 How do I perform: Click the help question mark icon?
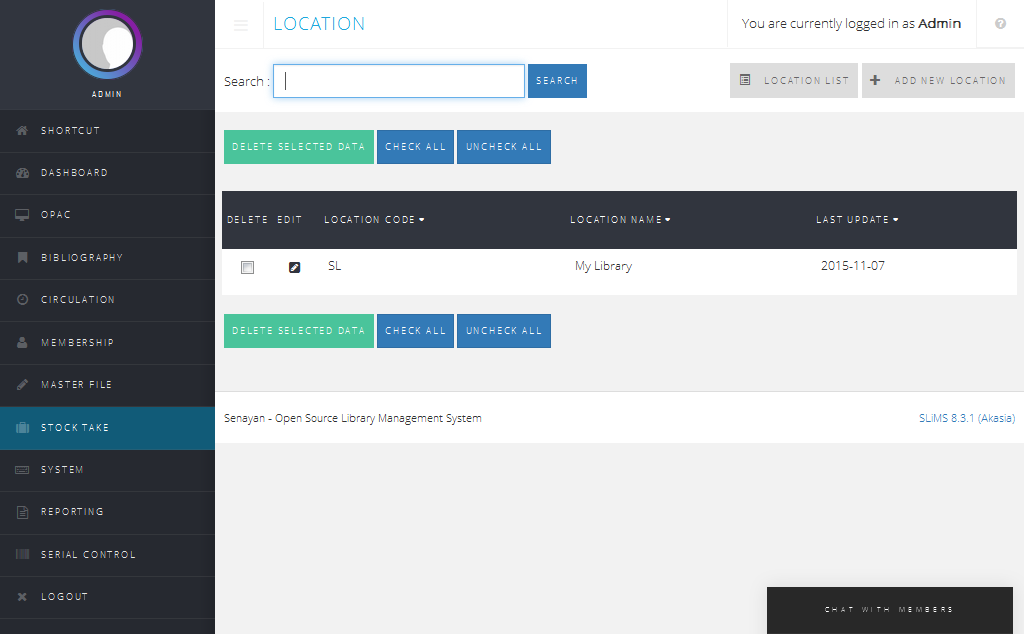pos(1000,24)
